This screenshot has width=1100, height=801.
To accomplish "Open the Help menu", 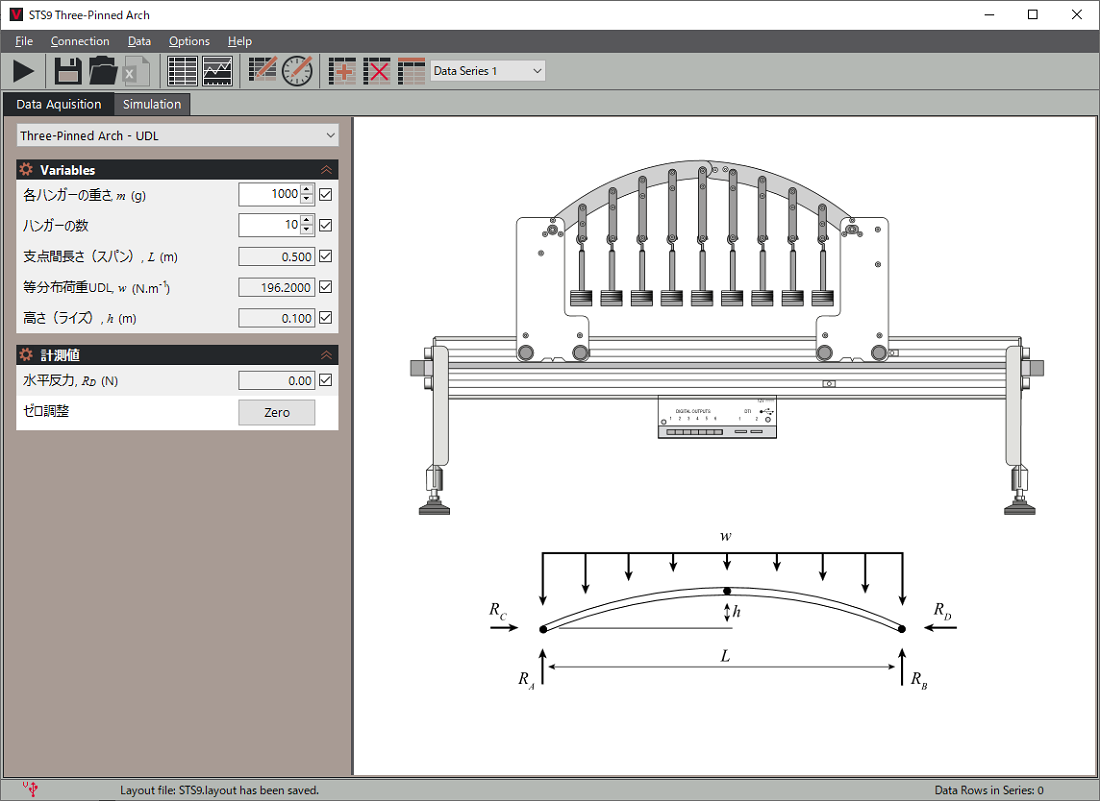I will pyautogui.click(x=239, y=41).
